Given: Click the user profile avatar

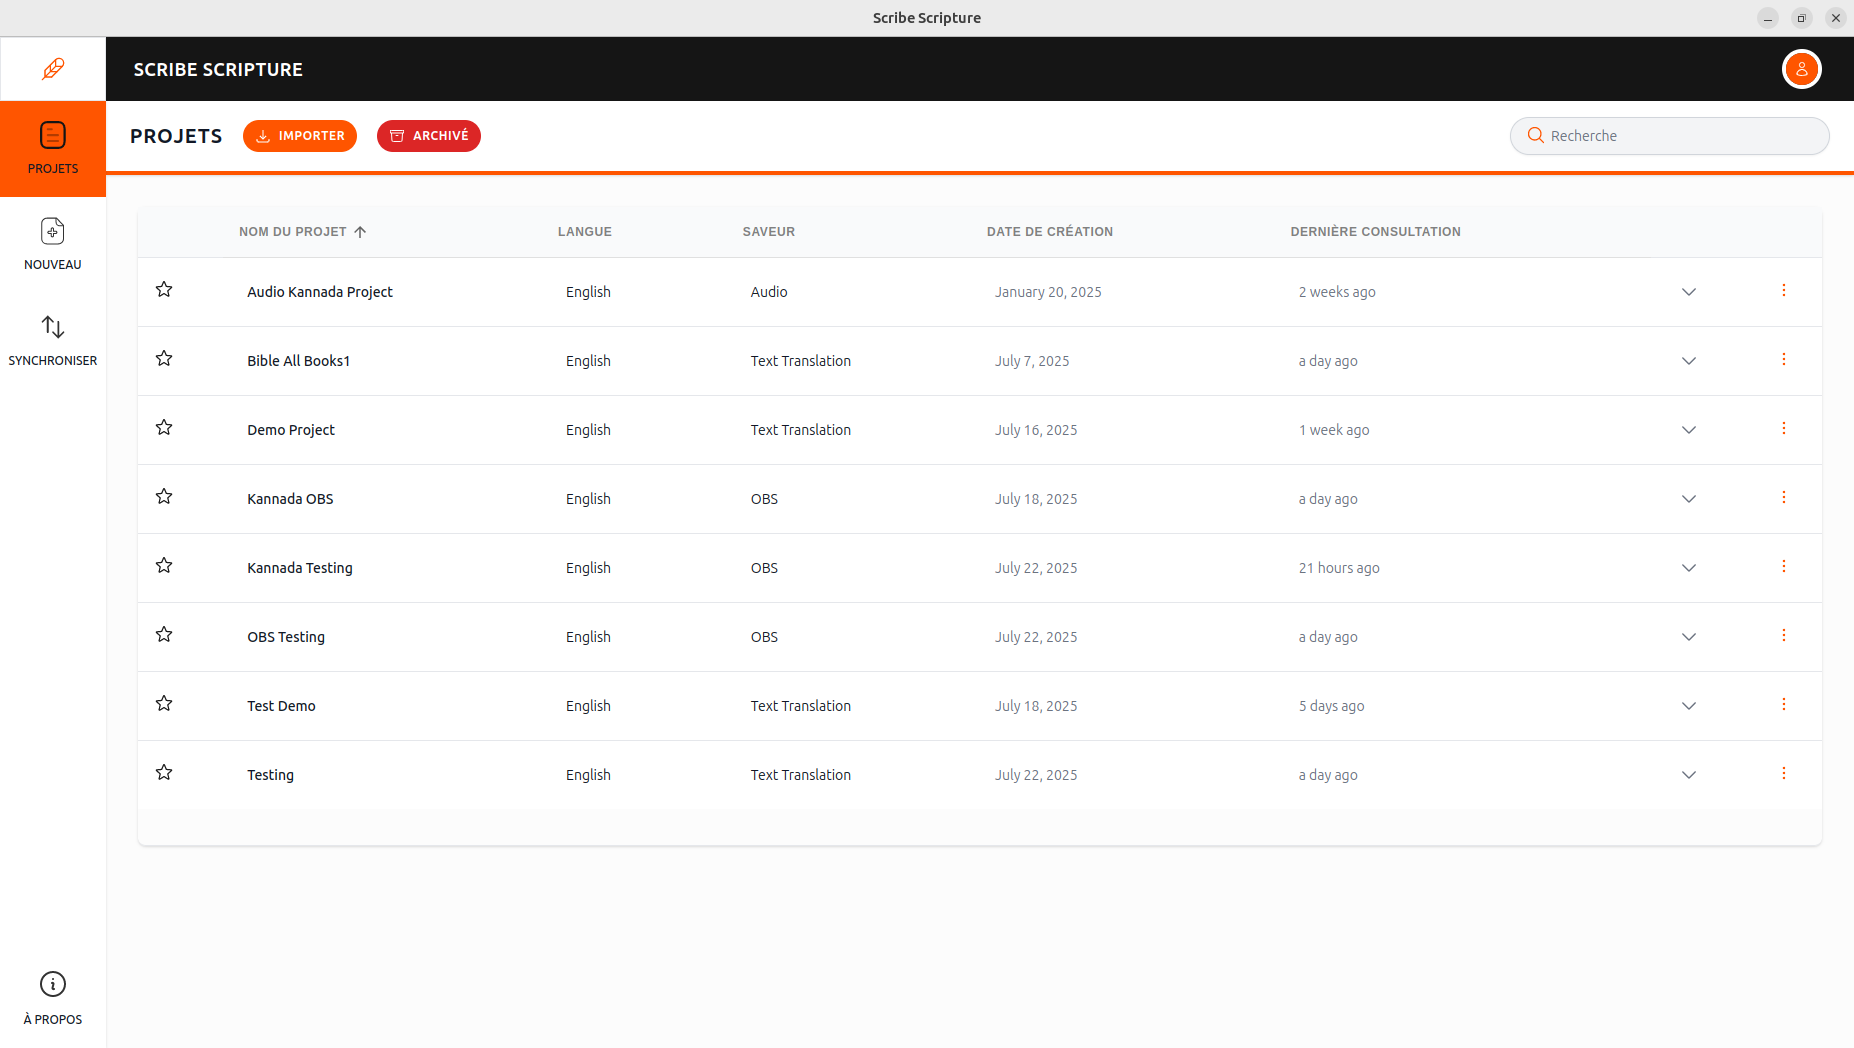Looking at the screenshot, I should click(1801, 69).
